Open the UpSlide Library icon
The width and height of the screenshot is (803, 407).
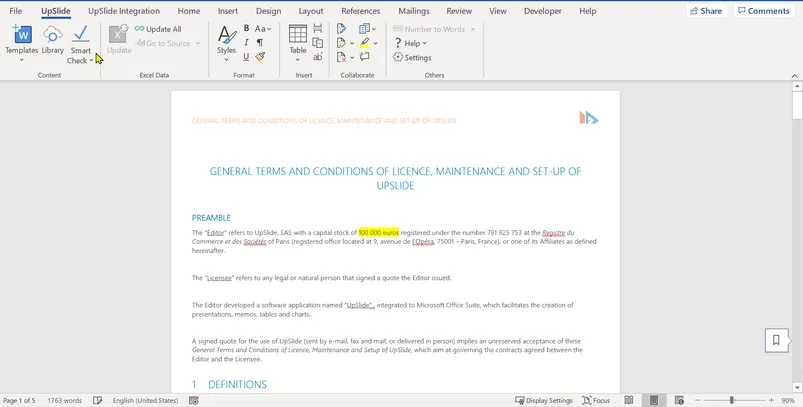(x=53, y=40)
